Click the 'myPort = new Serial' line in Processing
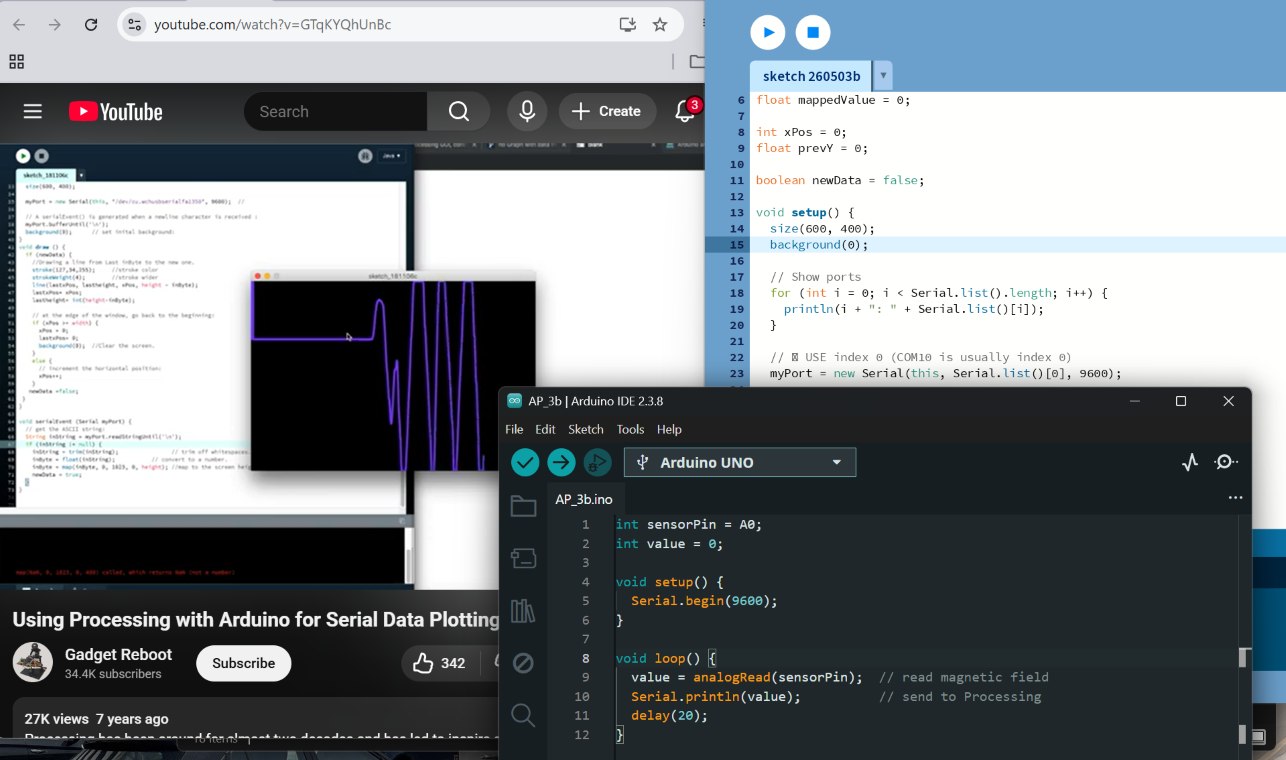Screen dimensions: 1286x760 point(946,374)
